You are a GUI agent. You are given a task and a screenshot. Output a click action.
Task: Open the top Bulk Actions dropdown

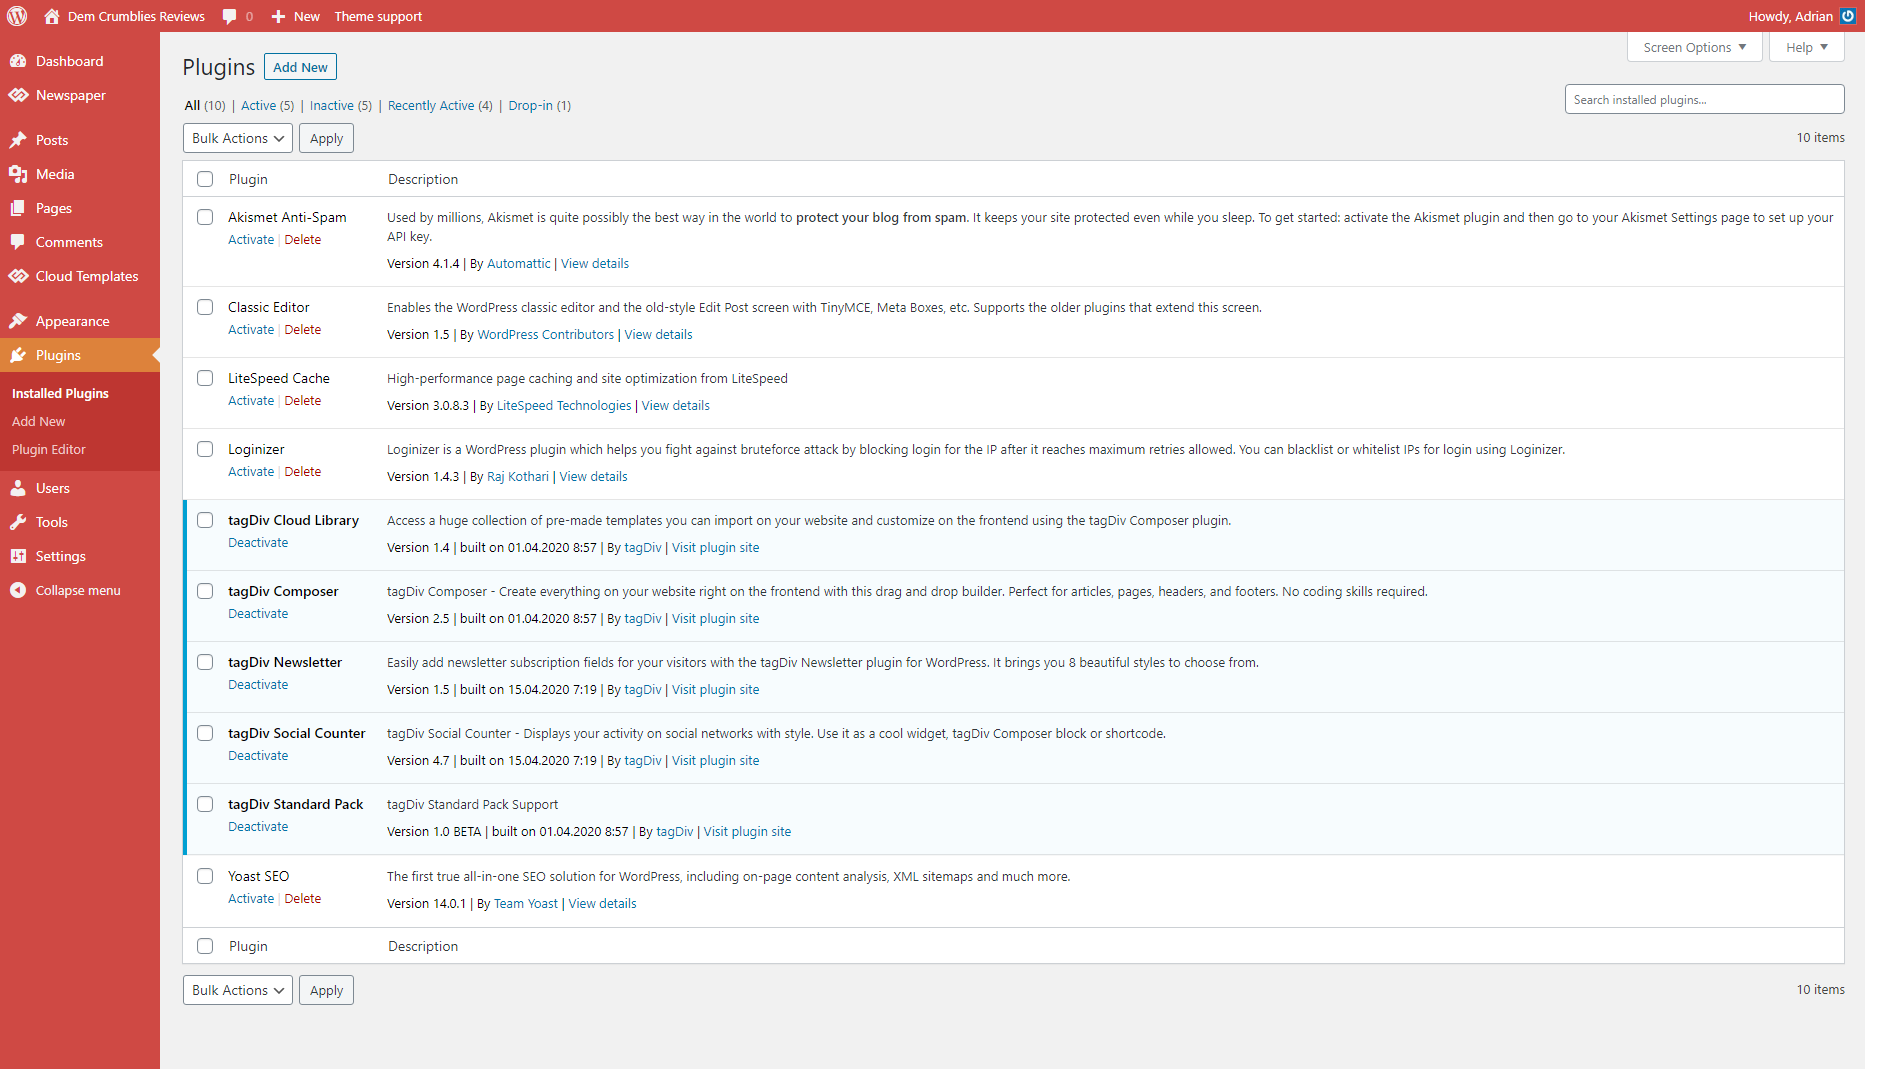coord(238,138)
